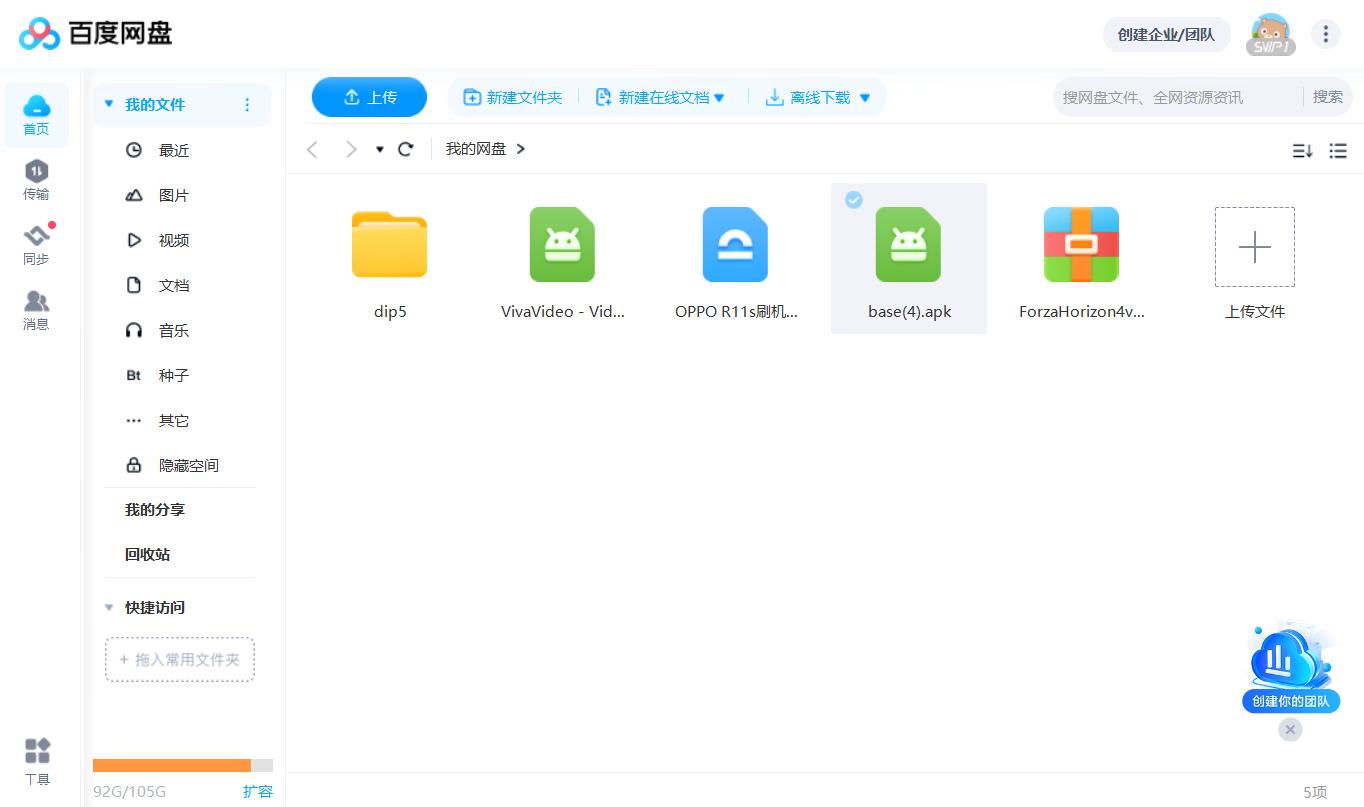The height and width of the screenshot is (807, 1364).
Task: Open the navigation history dropdown arrow
Action: click(380, 150)
